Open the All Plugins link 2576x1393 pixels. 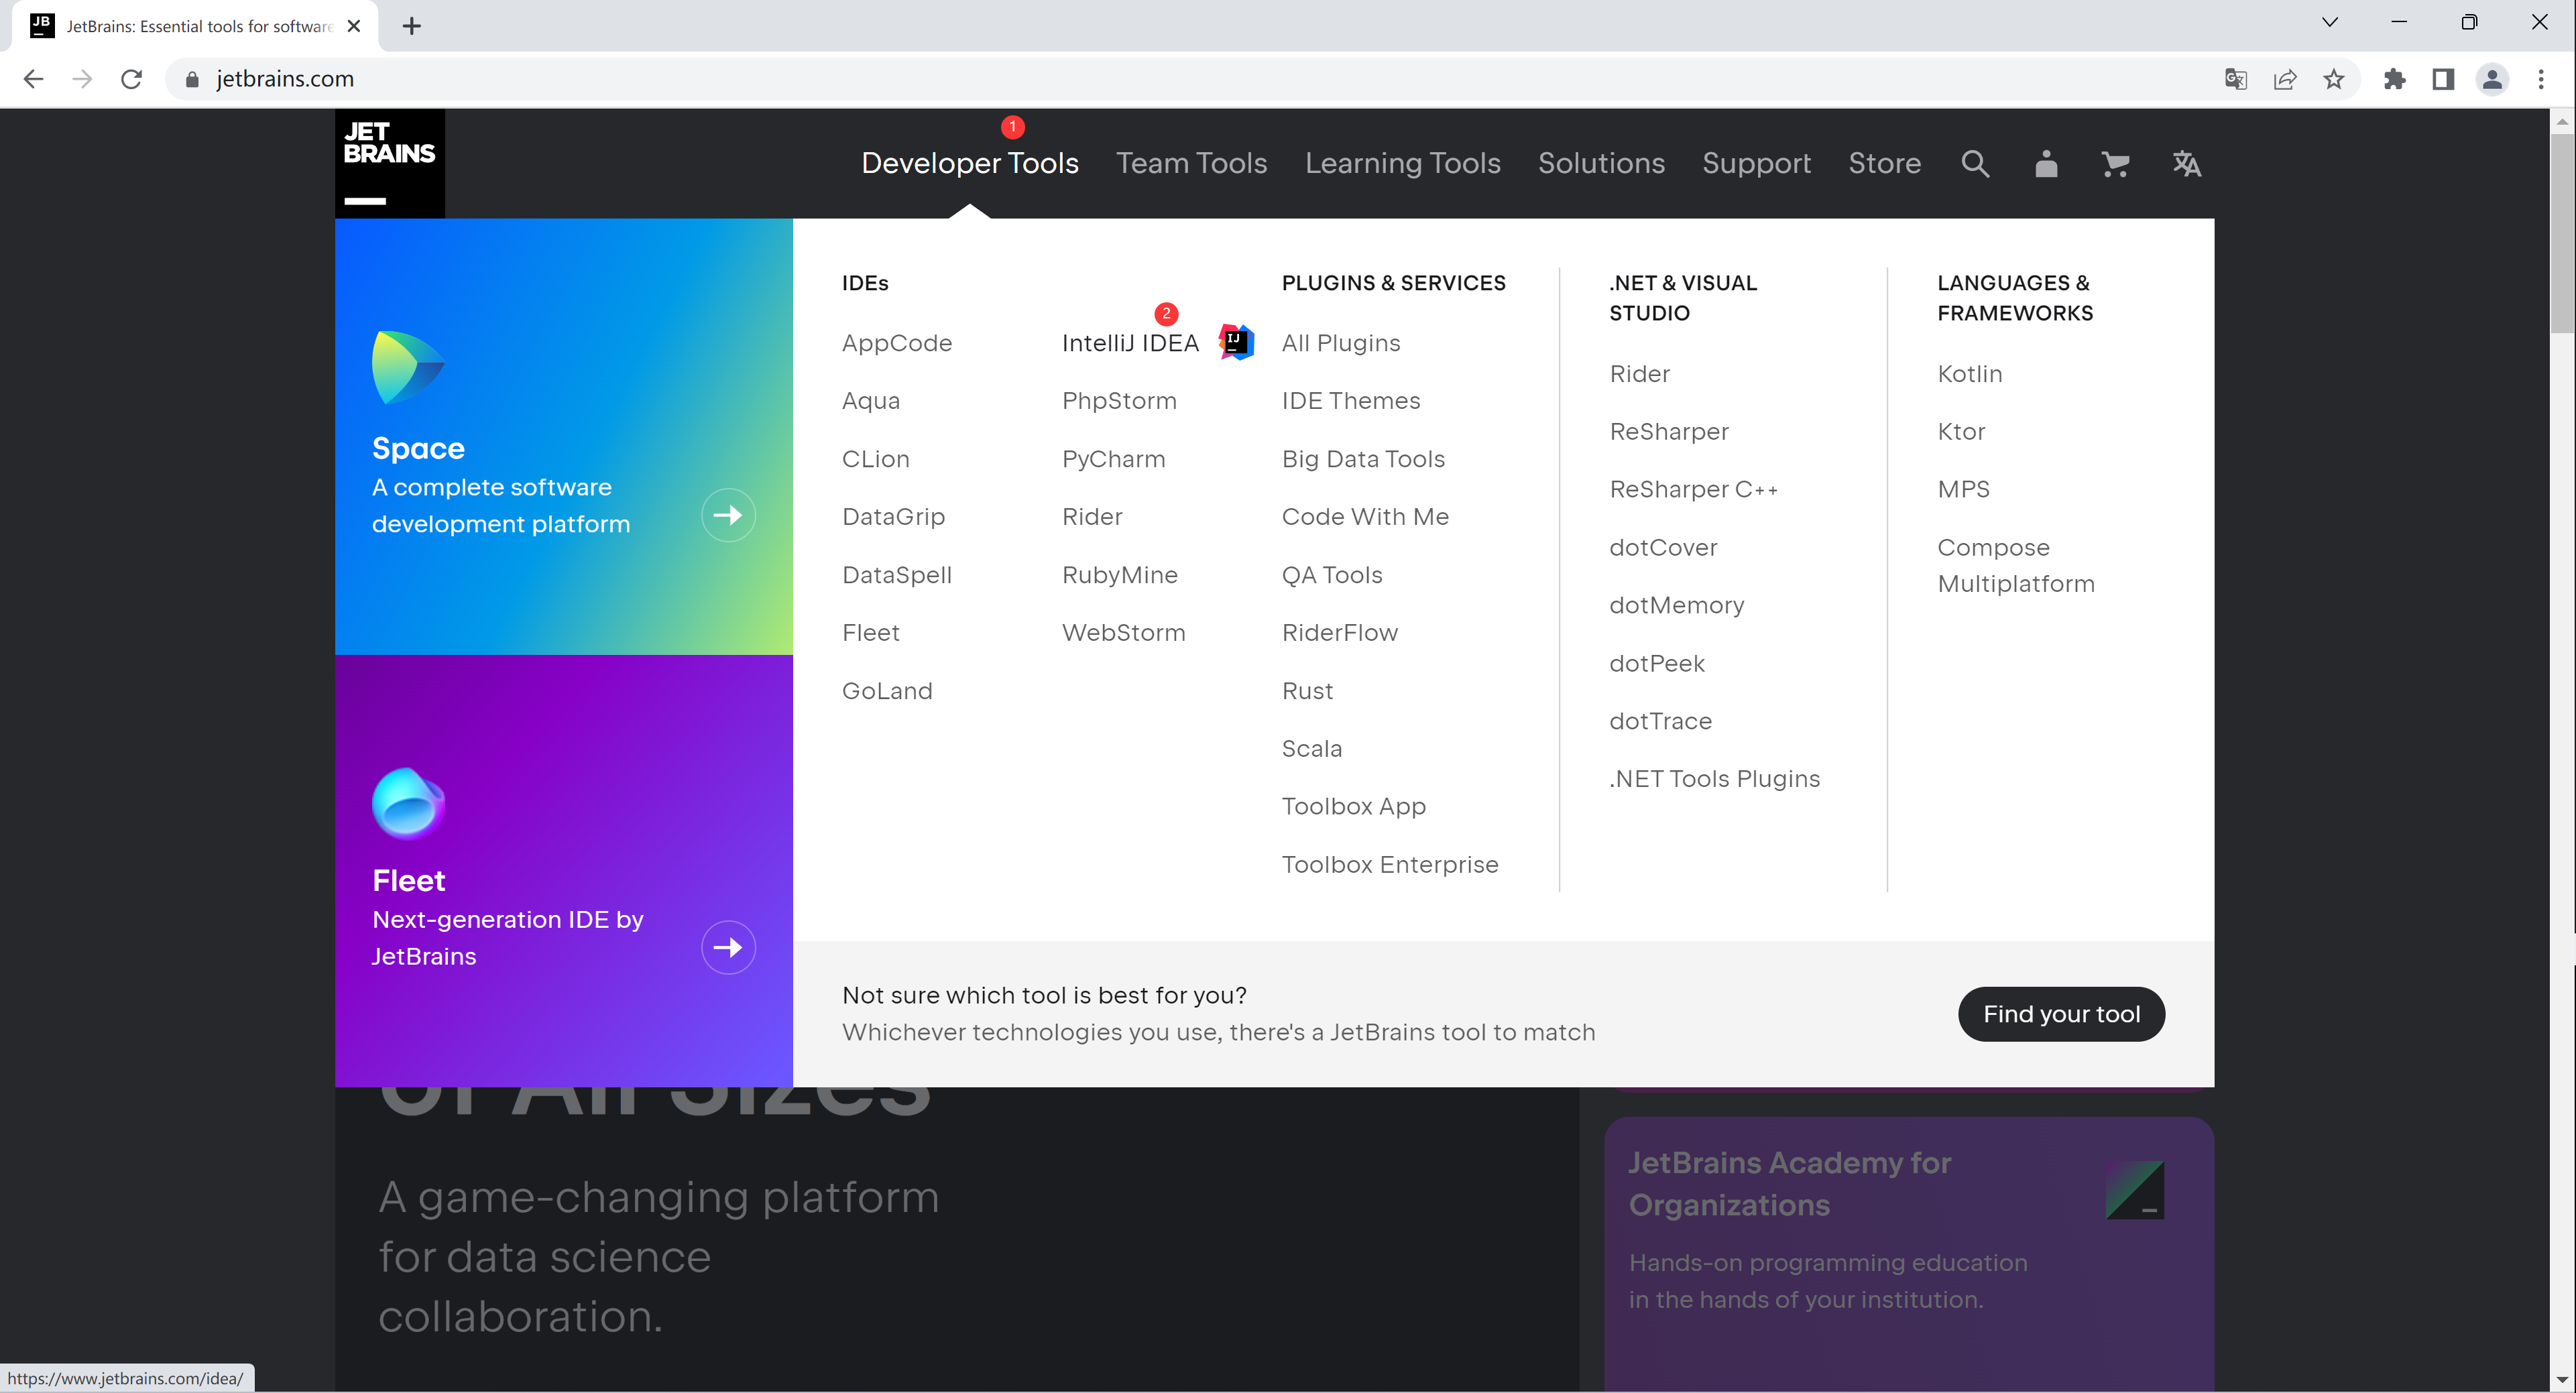coord(1340,343)
